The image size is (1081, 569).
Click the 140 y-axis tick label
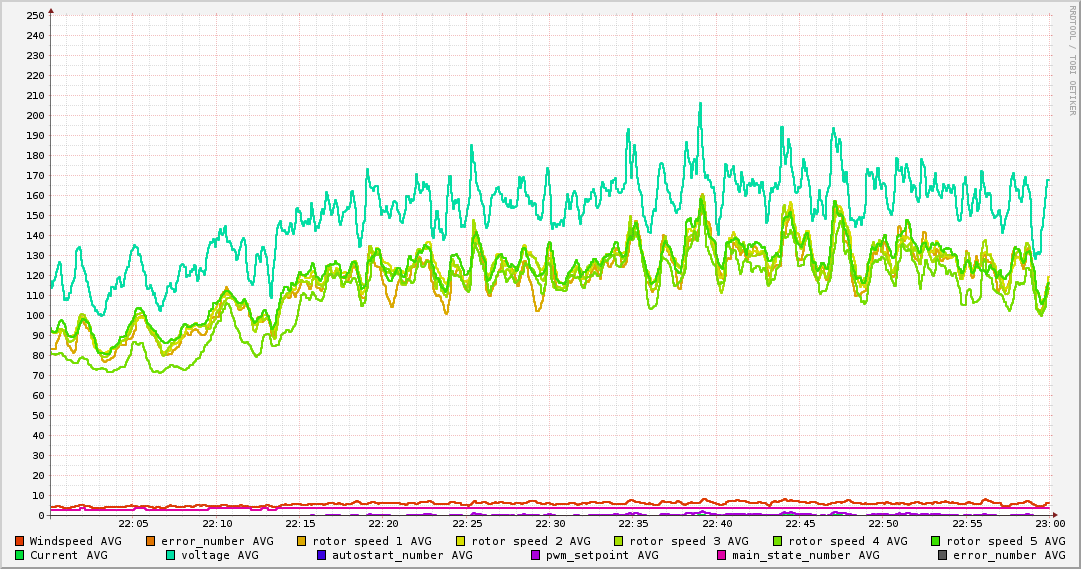click(34, 235)
